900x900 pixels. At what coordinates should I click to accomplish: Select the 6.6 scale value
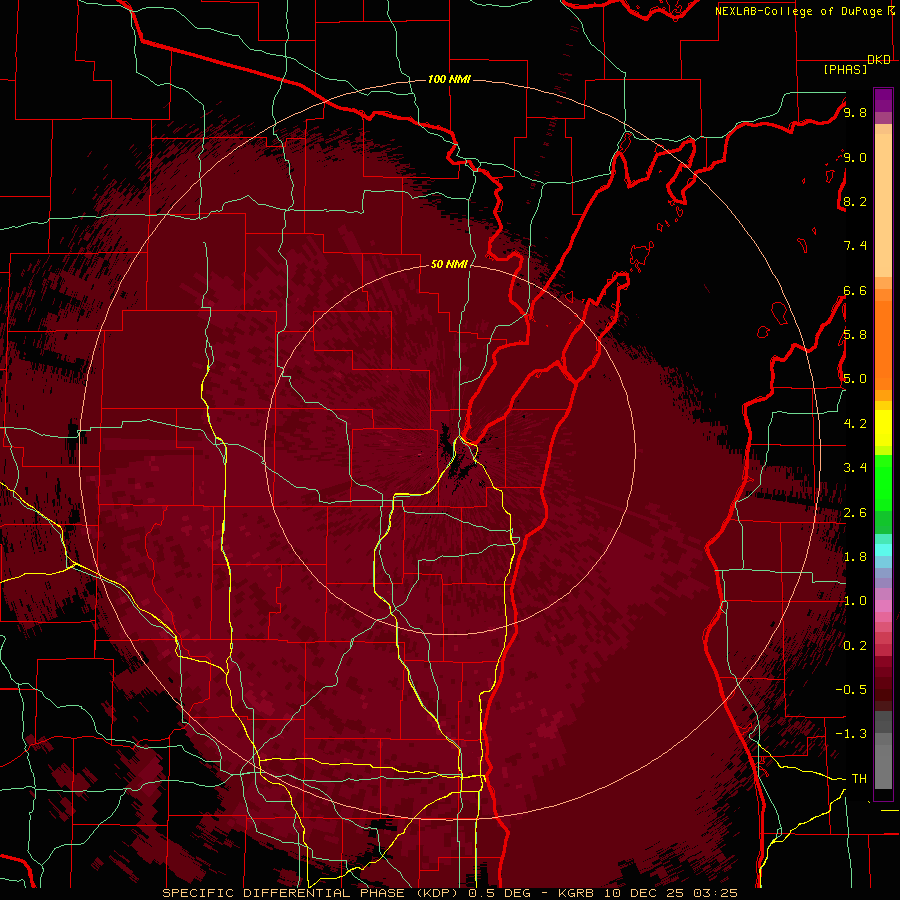pos(855,290)
